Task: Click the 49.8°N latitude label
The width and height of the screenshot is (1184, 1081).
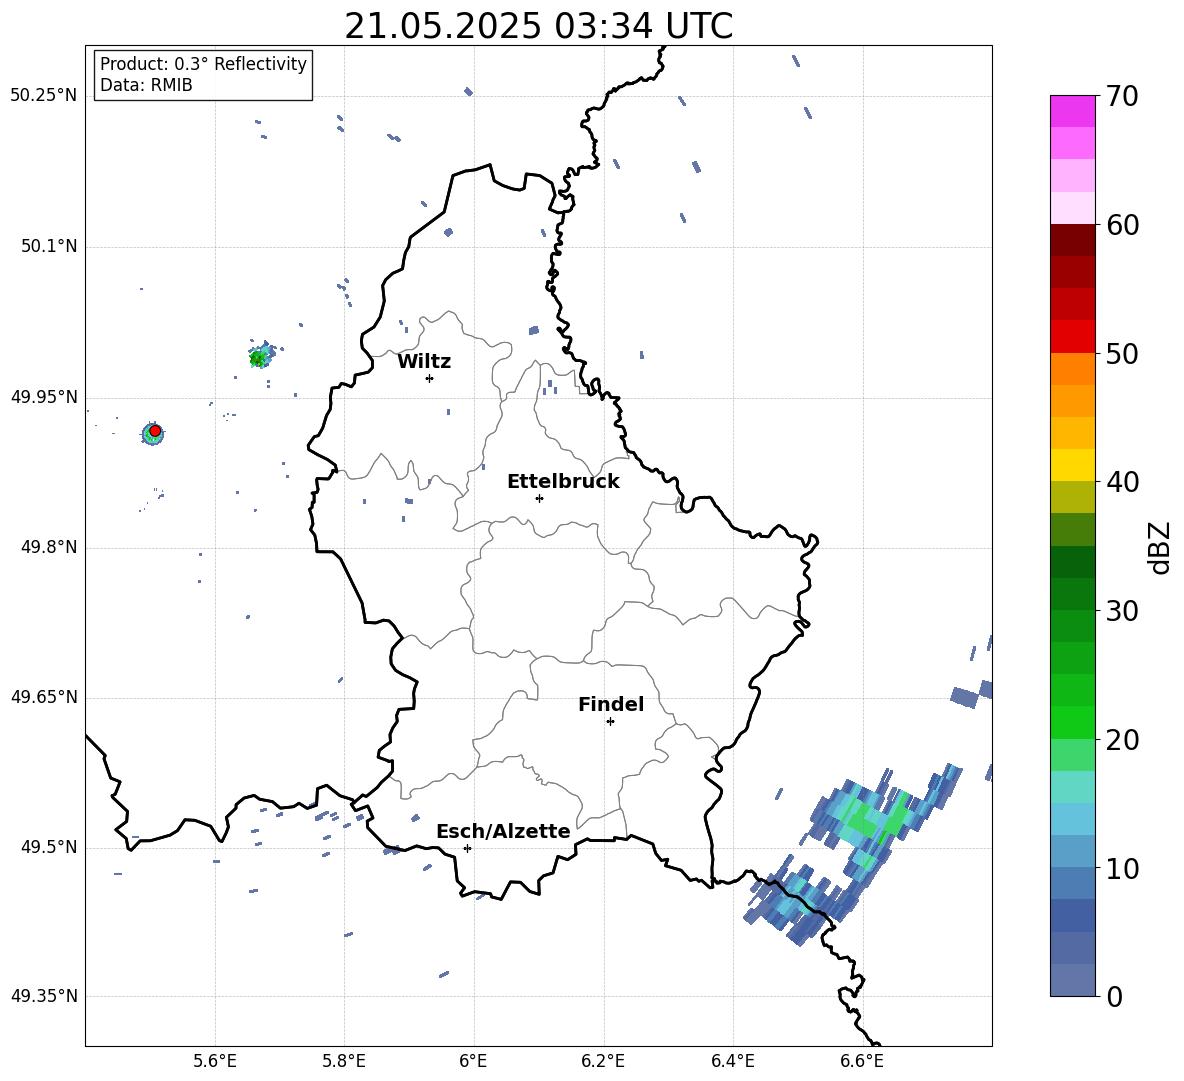Action: 49,547
